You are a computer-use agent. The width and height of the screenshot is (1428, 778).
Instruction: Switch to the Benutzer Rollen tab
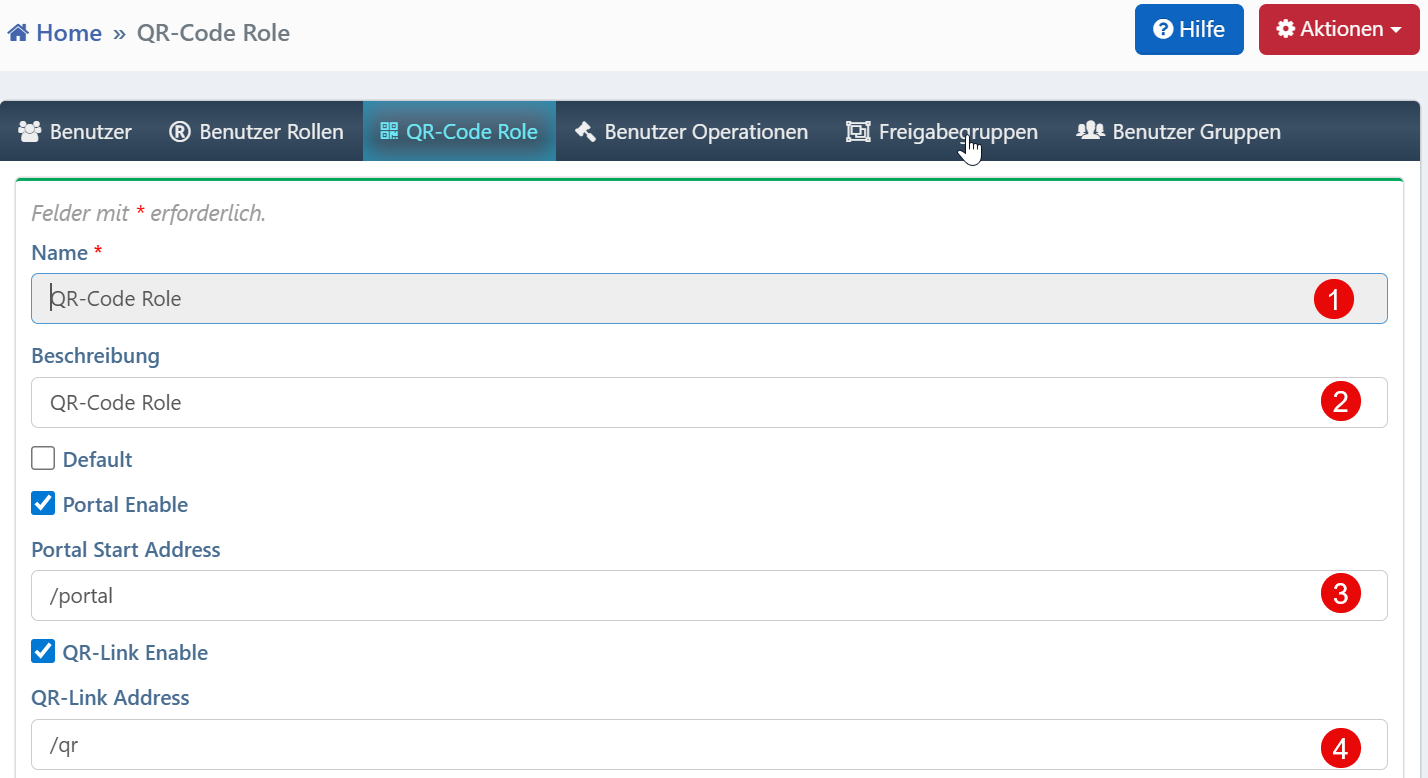click(270, 131)
